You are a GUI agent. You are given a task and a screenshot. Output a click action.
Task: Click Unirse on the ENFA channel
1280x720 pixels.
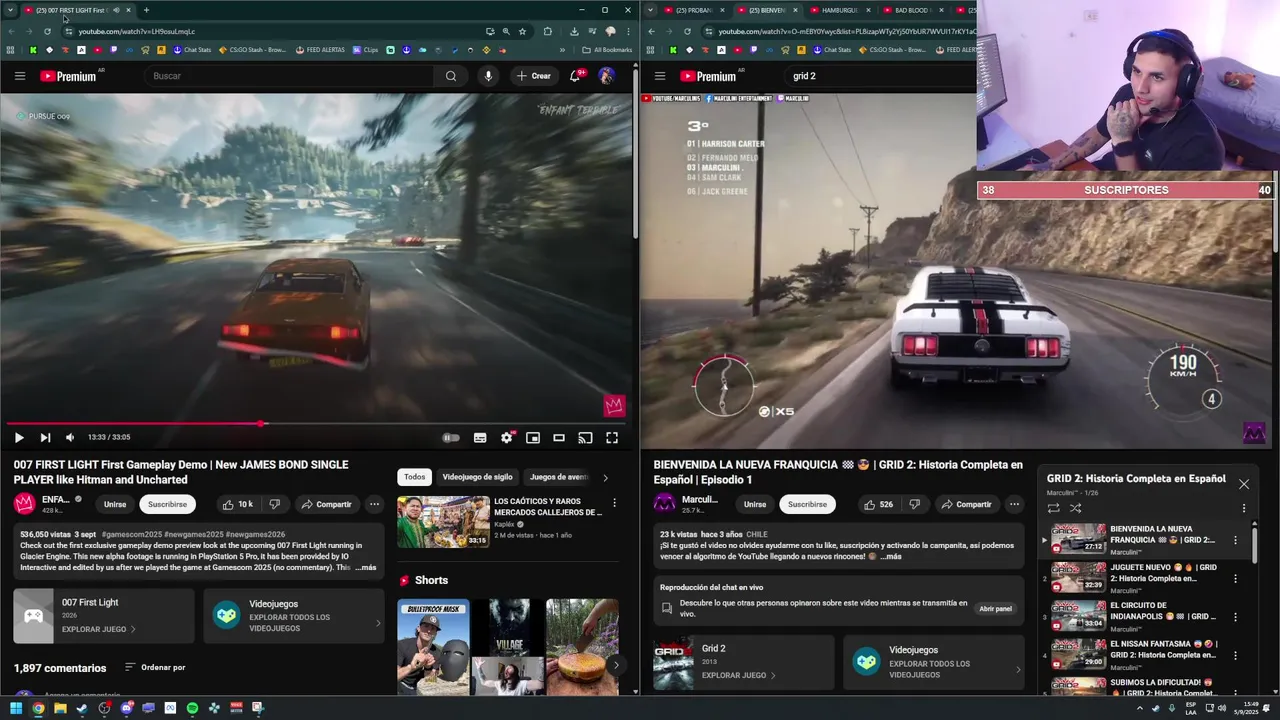pos(115,504)
